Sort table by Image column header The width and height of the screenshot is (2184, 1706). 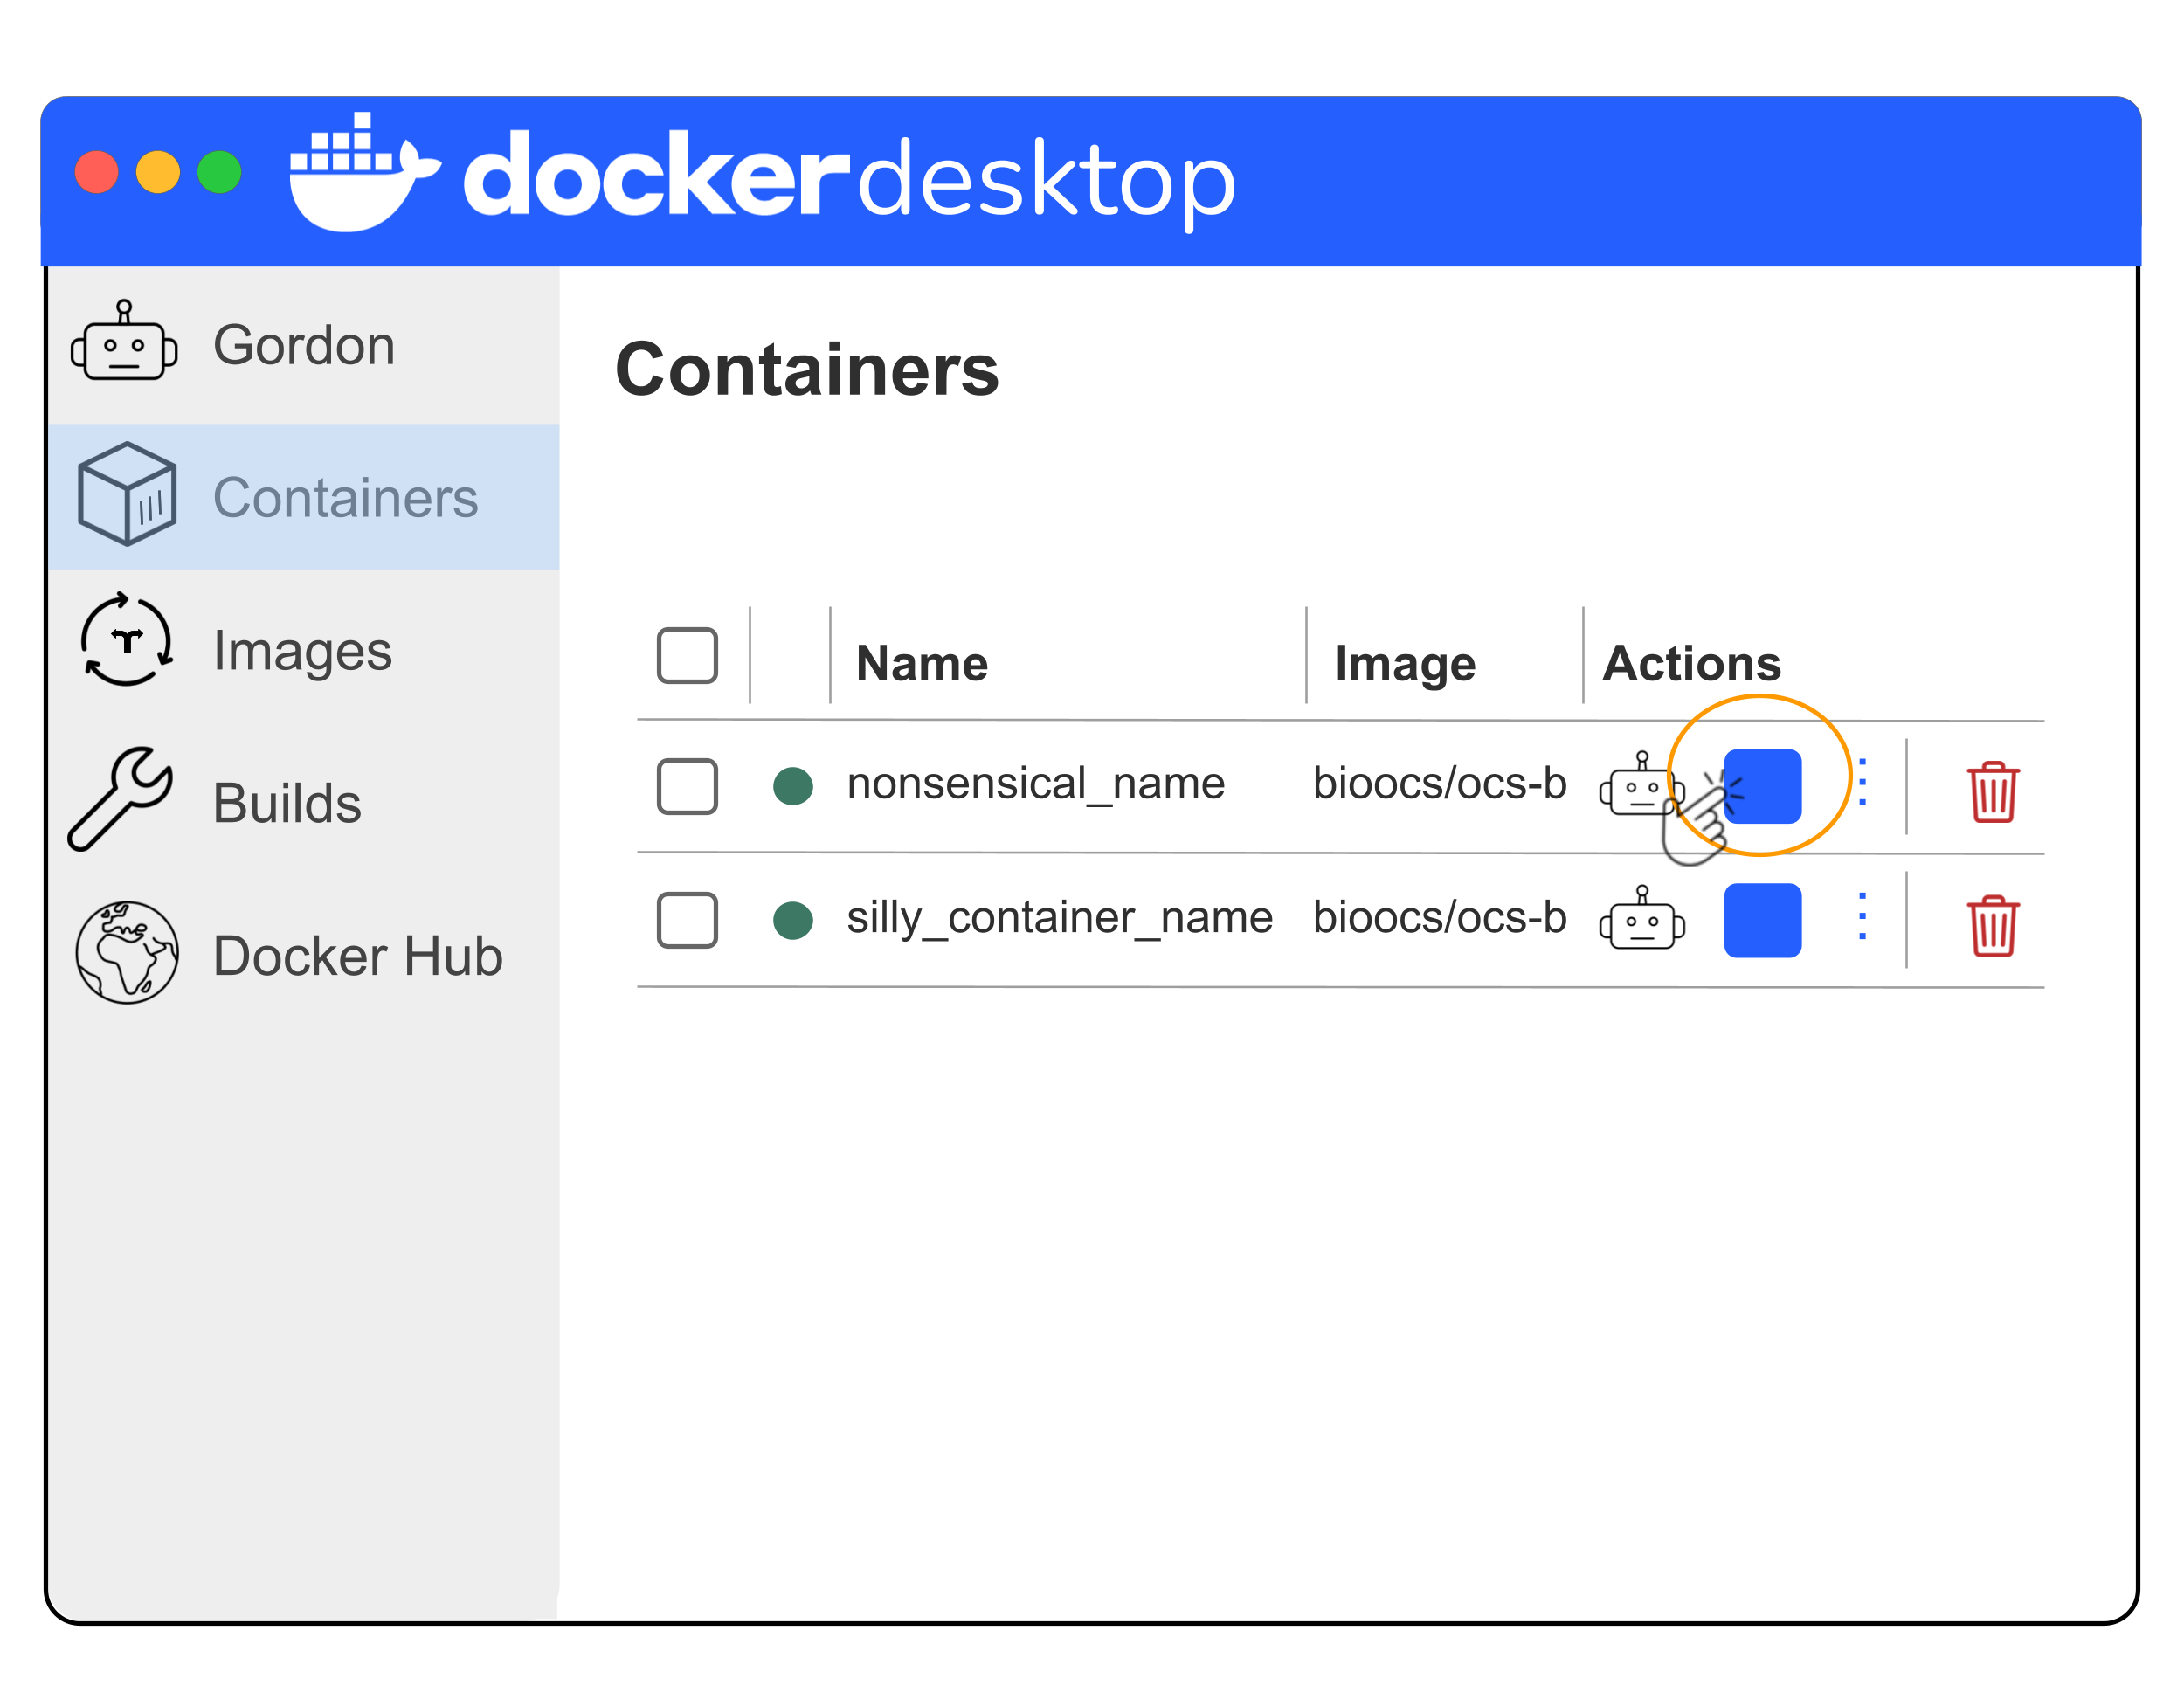1405,665
